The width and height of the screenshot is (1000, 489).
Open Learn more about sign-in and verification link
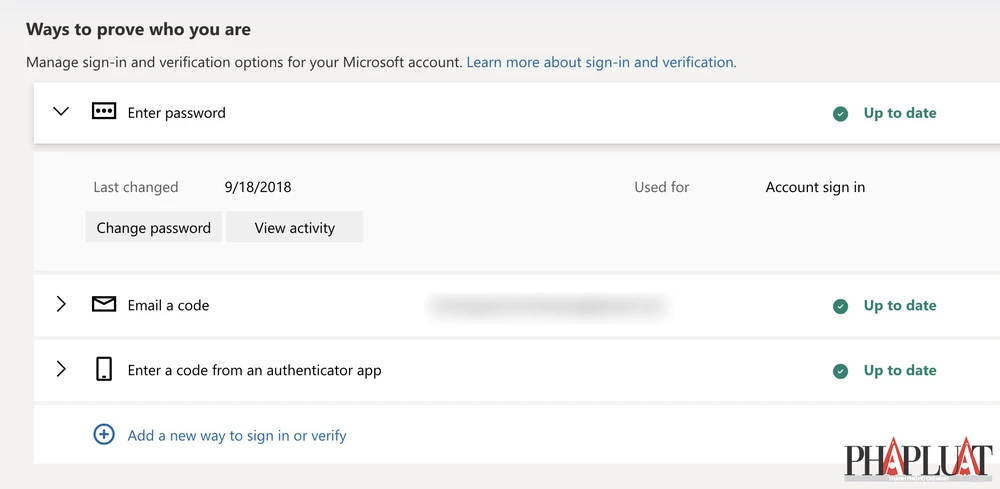(601, 62)
